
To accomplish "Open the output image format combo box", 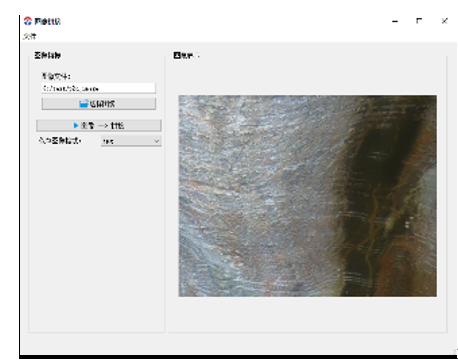I will click(x=131, y=141).
